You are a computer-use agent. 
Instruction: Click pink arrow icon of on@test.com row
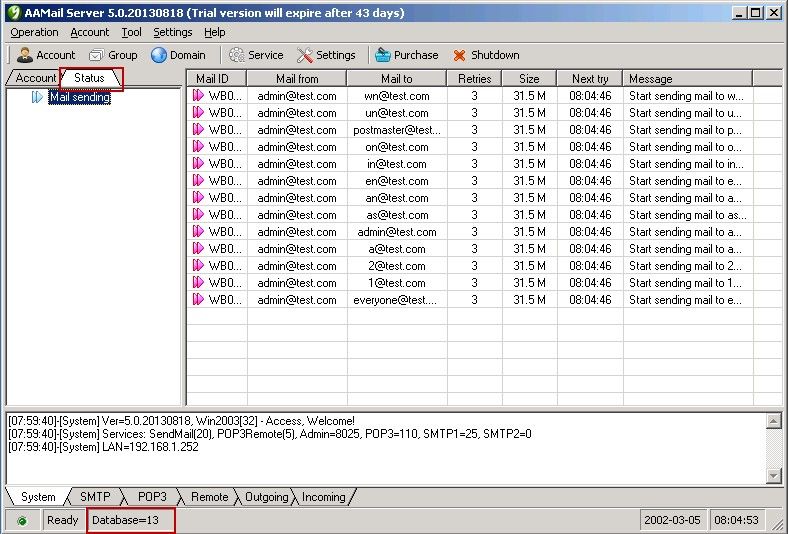click(198, 147)
